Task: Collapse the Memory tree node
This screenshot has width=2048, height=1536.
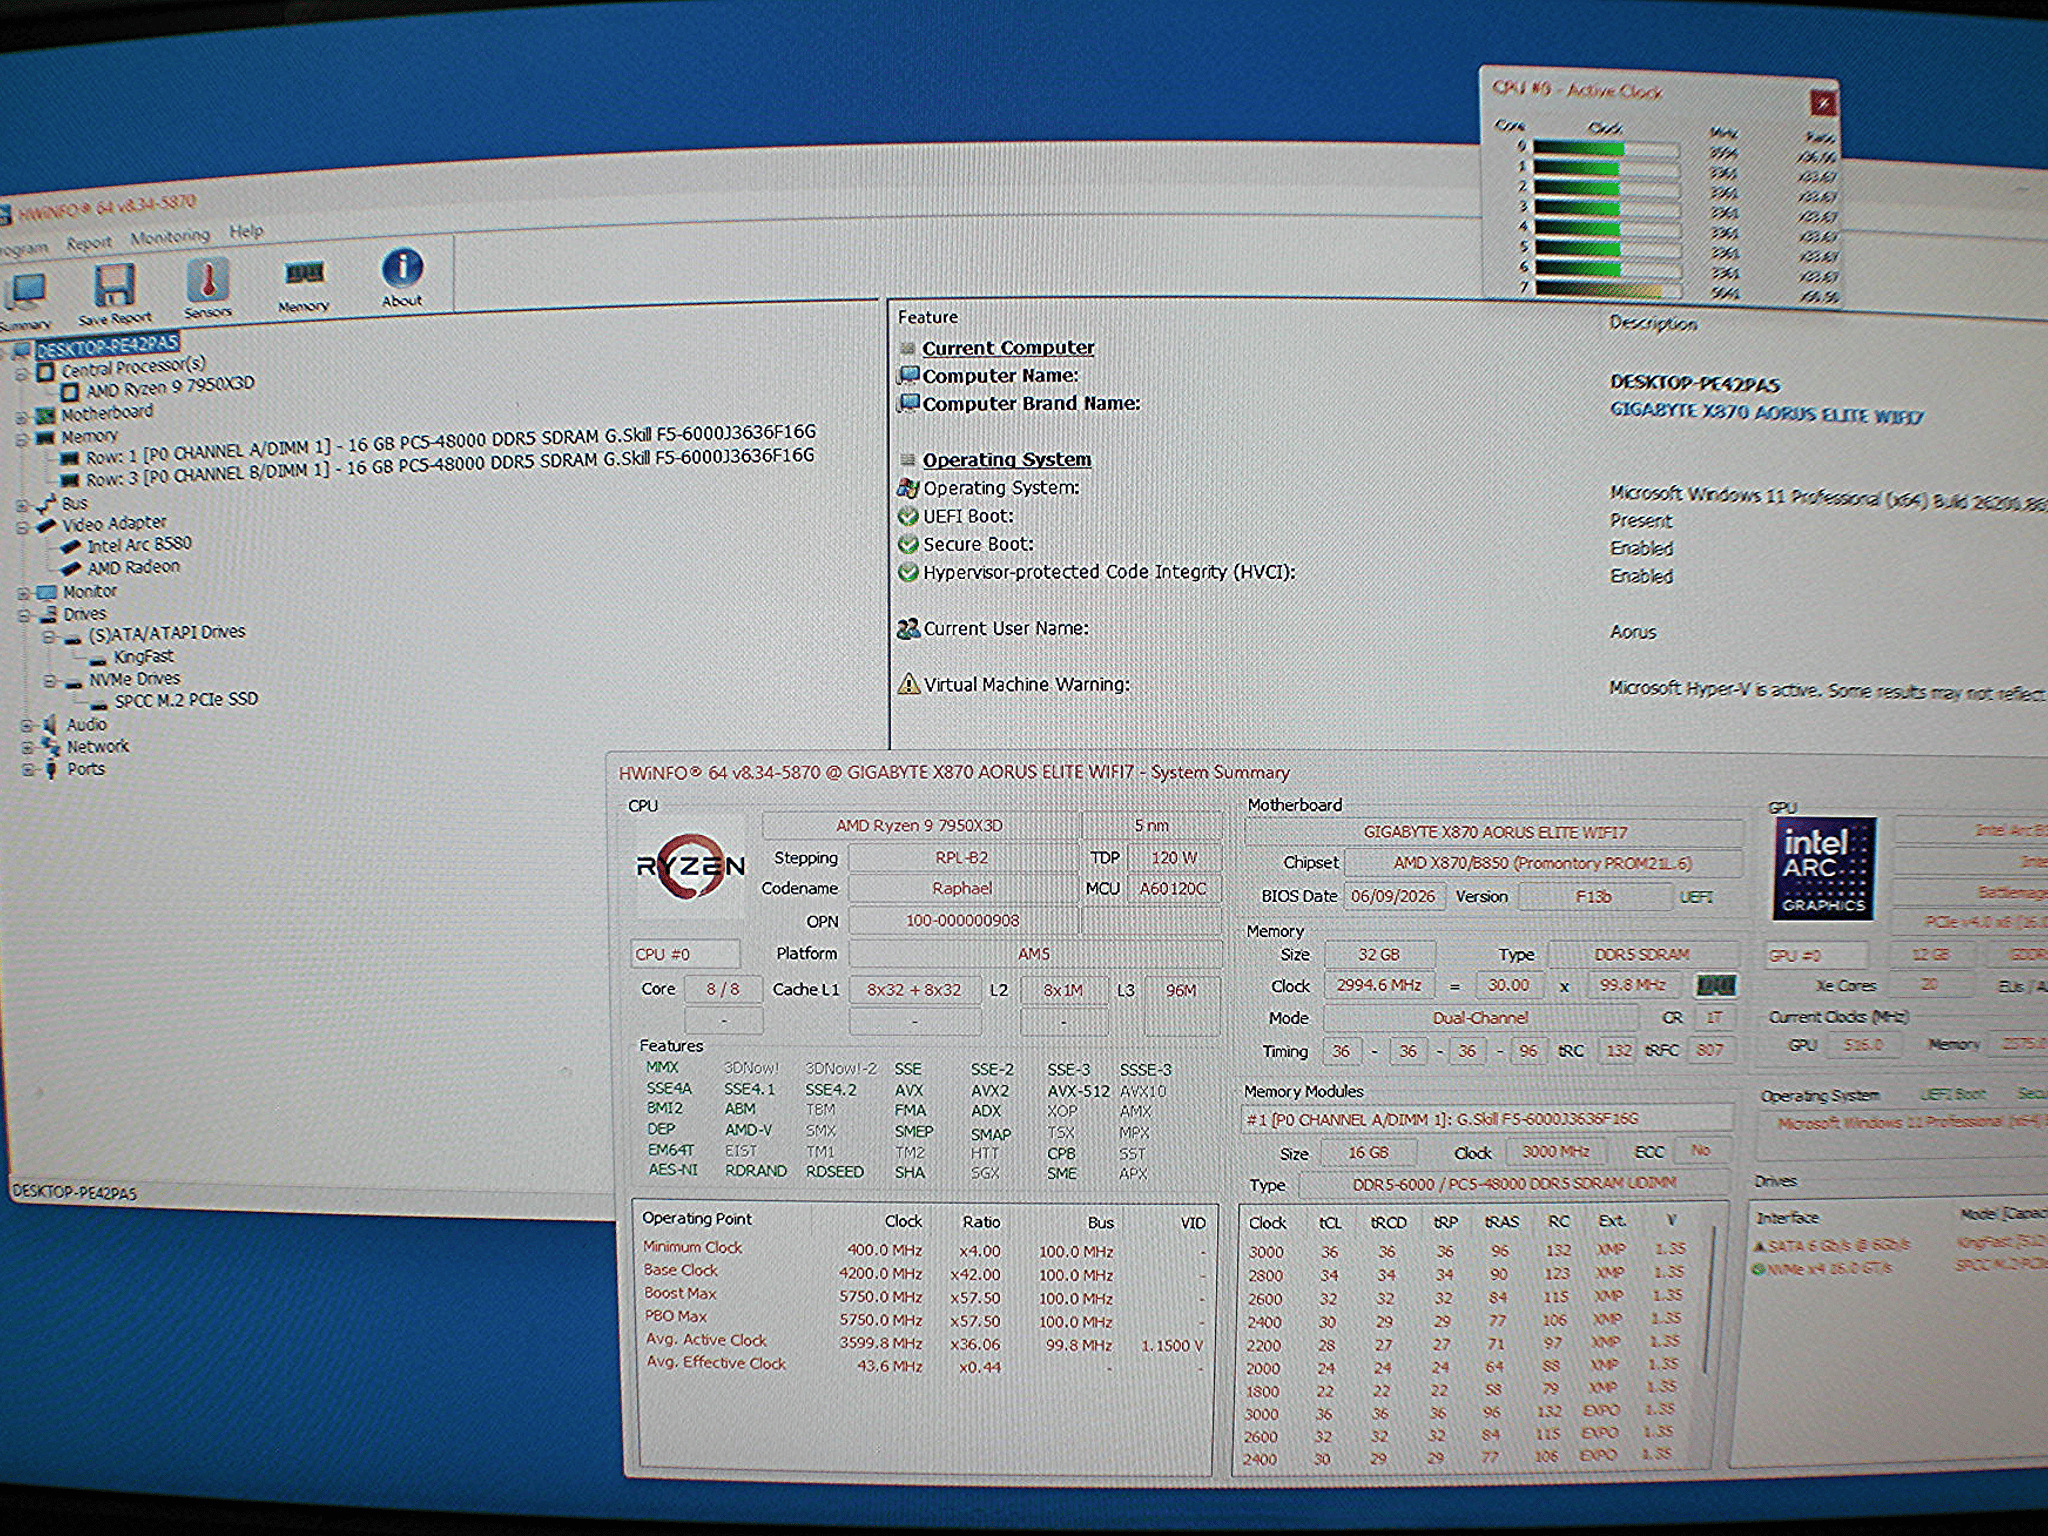Action: (x=22, y=439)
